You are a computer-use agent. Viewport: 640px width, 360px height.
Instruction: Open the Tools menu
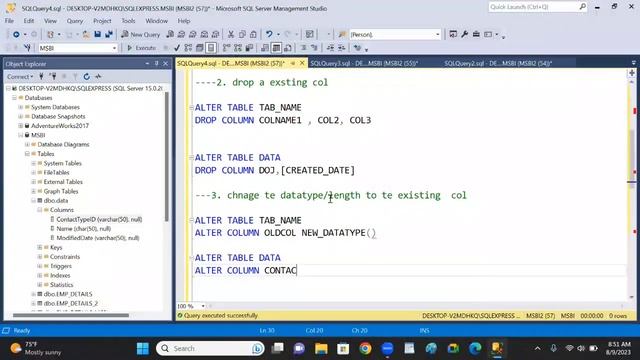(x=128, y=21)
